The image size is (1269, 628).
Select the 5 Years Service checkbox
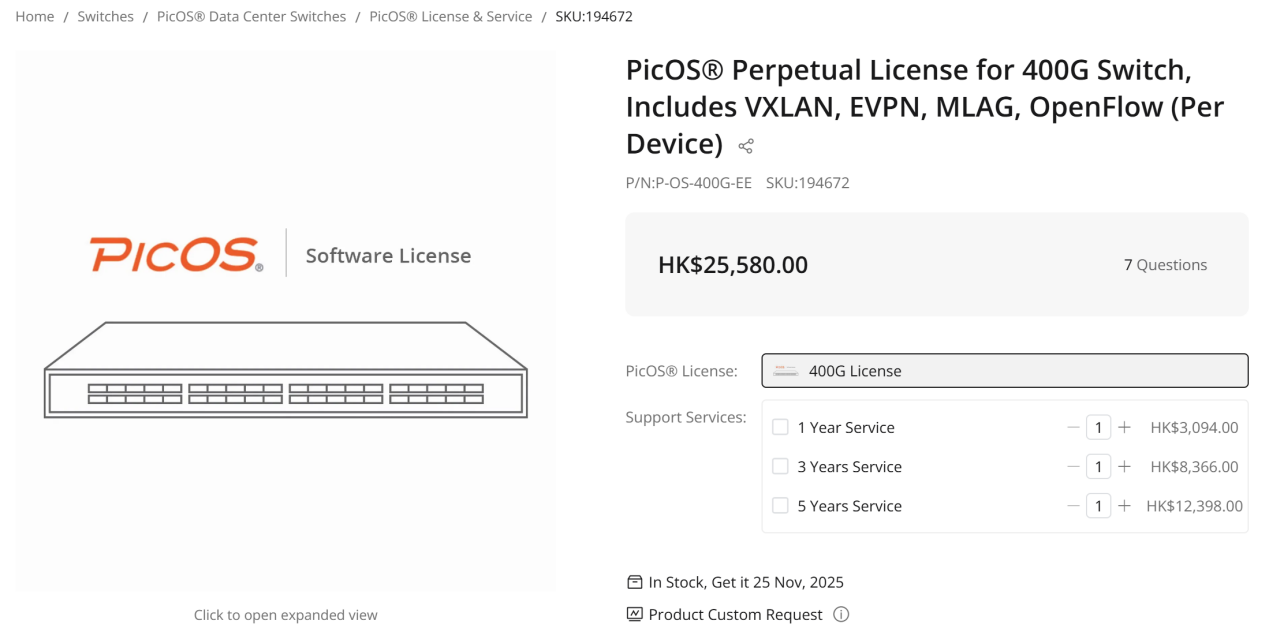coord(780,506)
